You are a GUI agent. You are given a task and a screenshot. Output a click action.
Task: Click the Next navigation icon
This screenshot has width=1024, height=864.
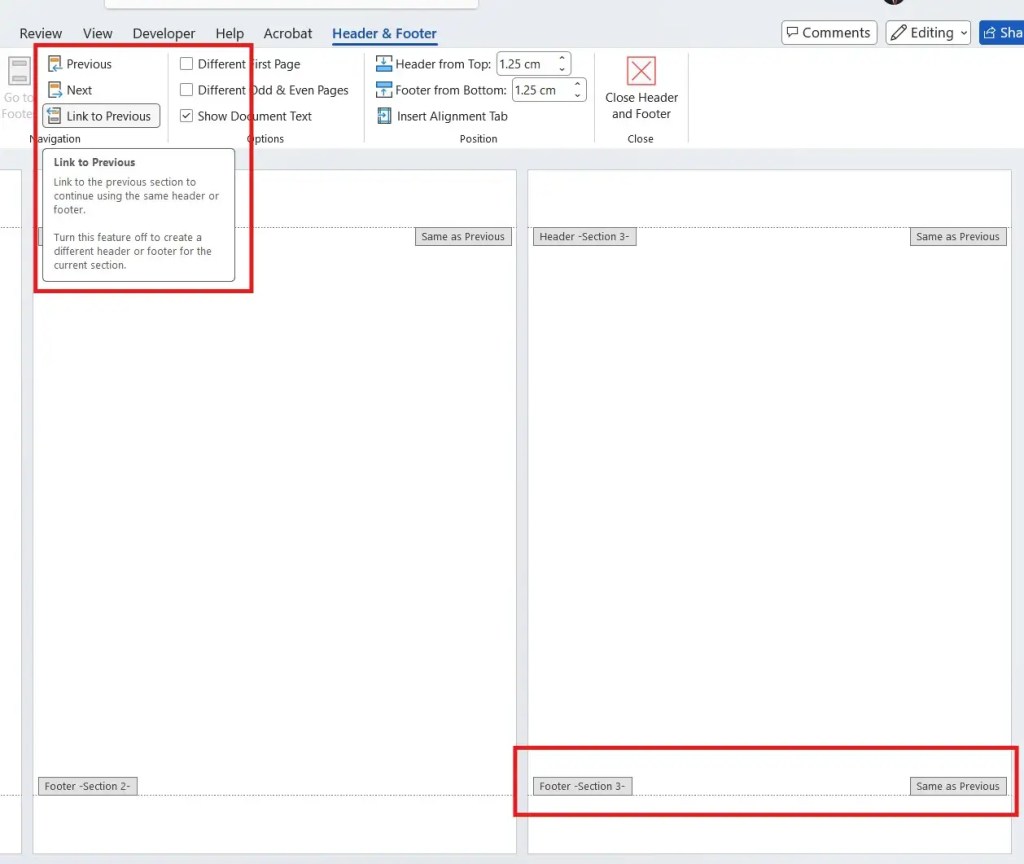pos(54,89)
